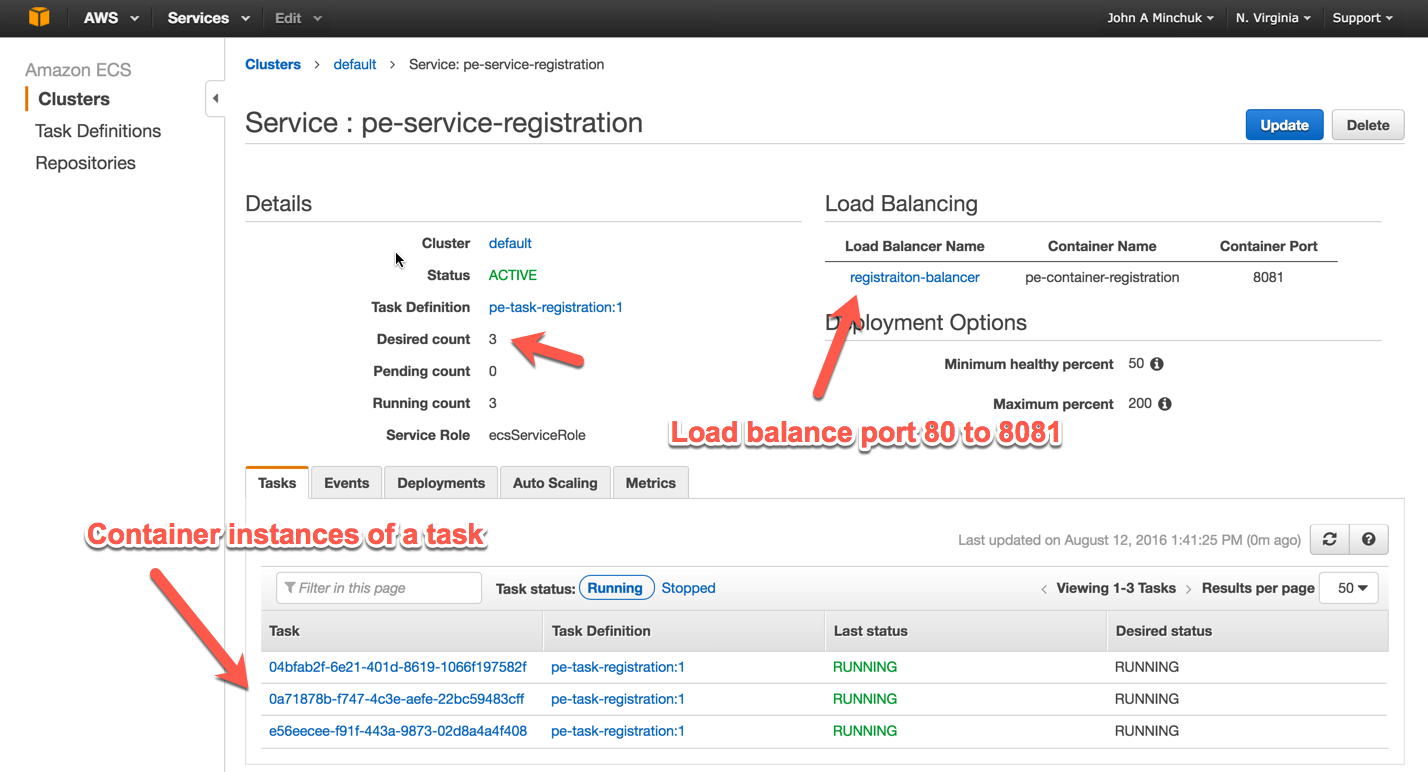The image size is (1428, 772).
Task: Collapse the left sidebar panel arrow
Action: [215, 99]
